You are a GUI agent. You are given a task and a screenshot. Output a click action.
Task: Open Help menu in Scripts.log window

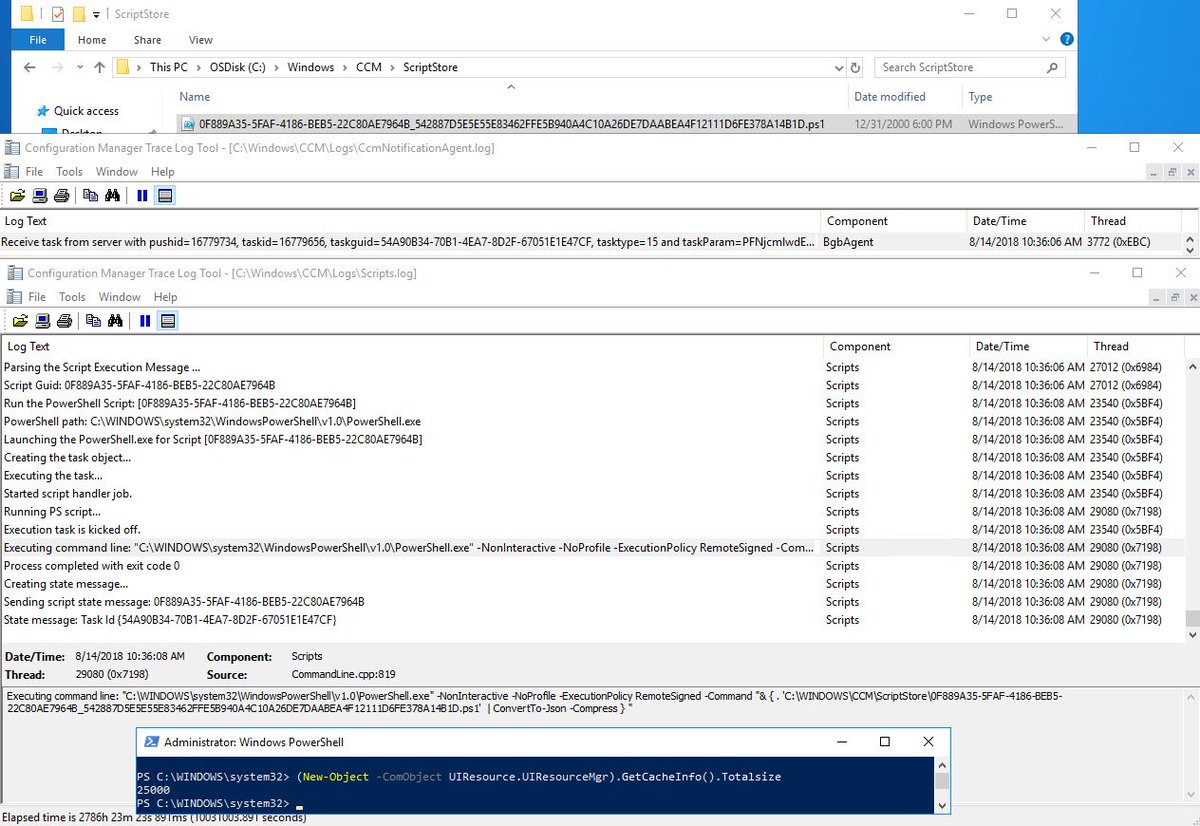click(x=166, y=297)
